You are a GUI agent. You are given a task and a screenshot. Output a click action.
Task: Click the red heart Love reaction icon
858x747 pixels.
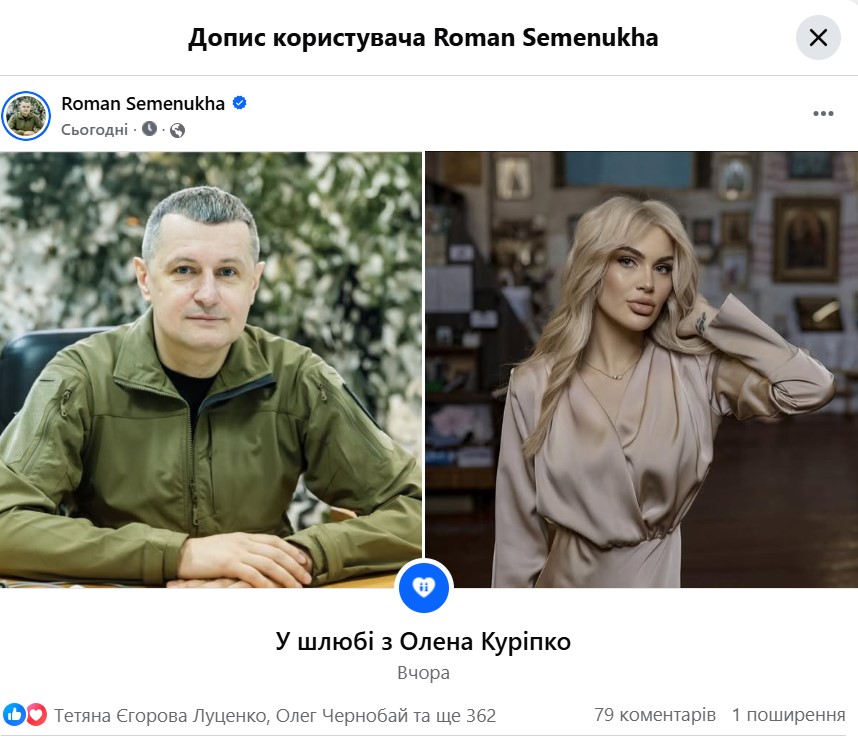coord(36,714)
